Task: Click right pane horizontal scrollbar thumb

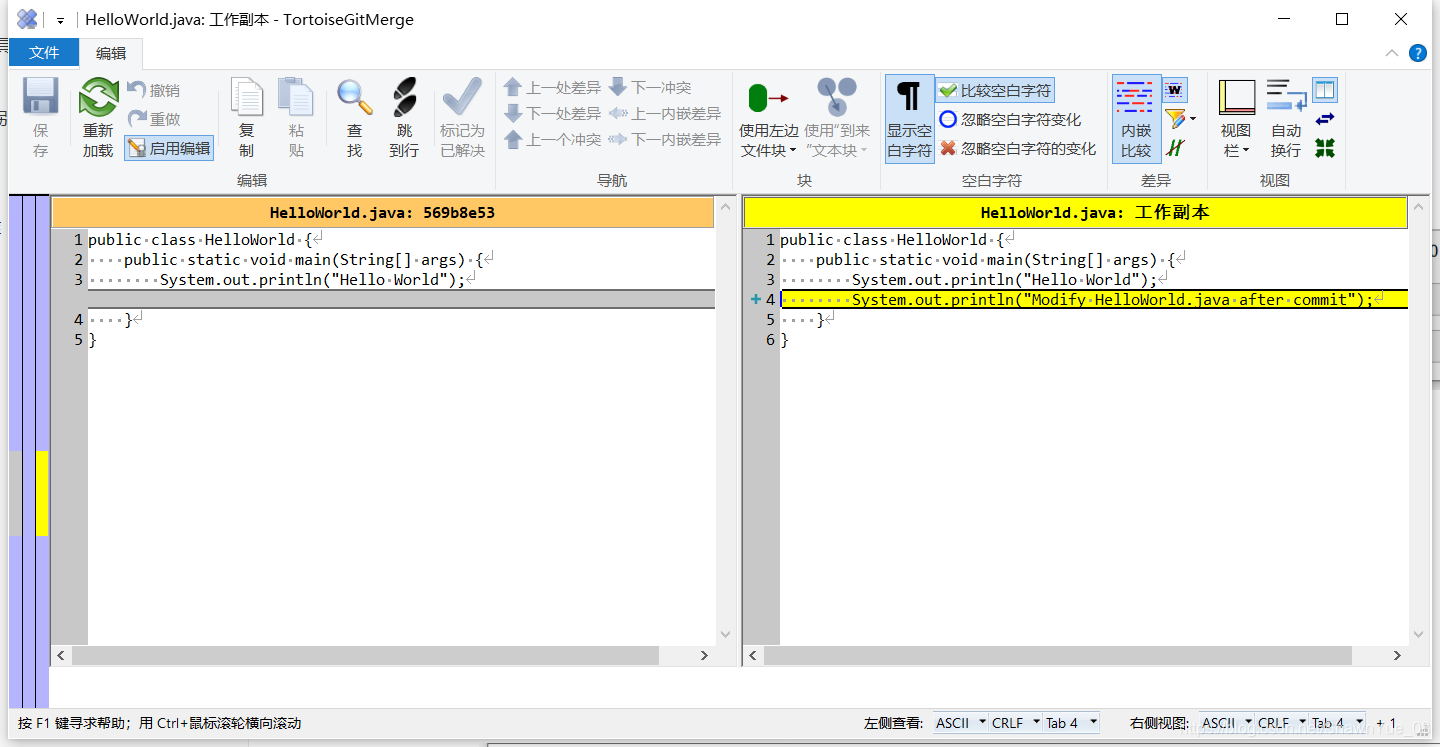Action: (x=1057, y=655)
